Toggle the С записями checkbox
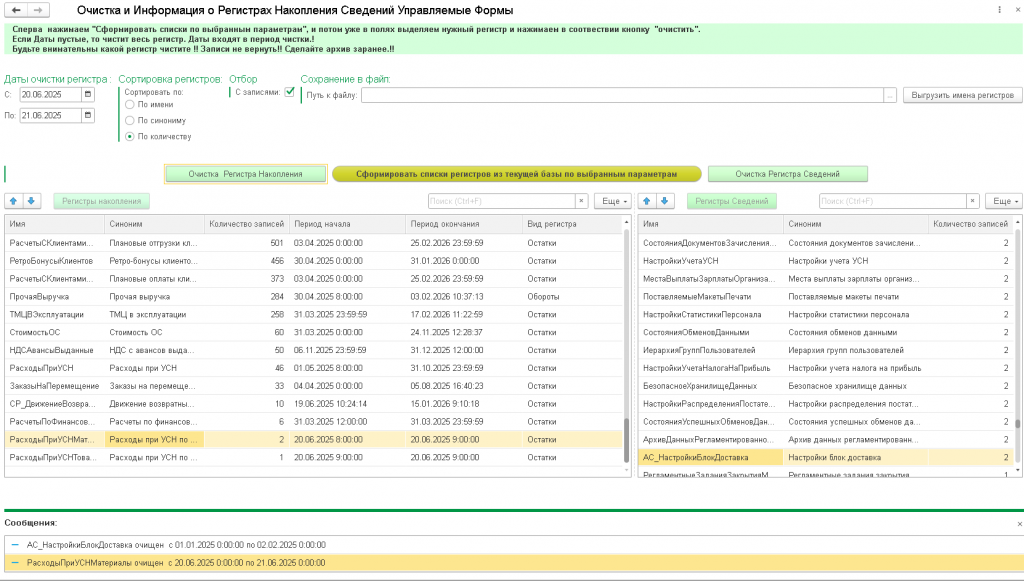1024x581 pixels. 290,91
